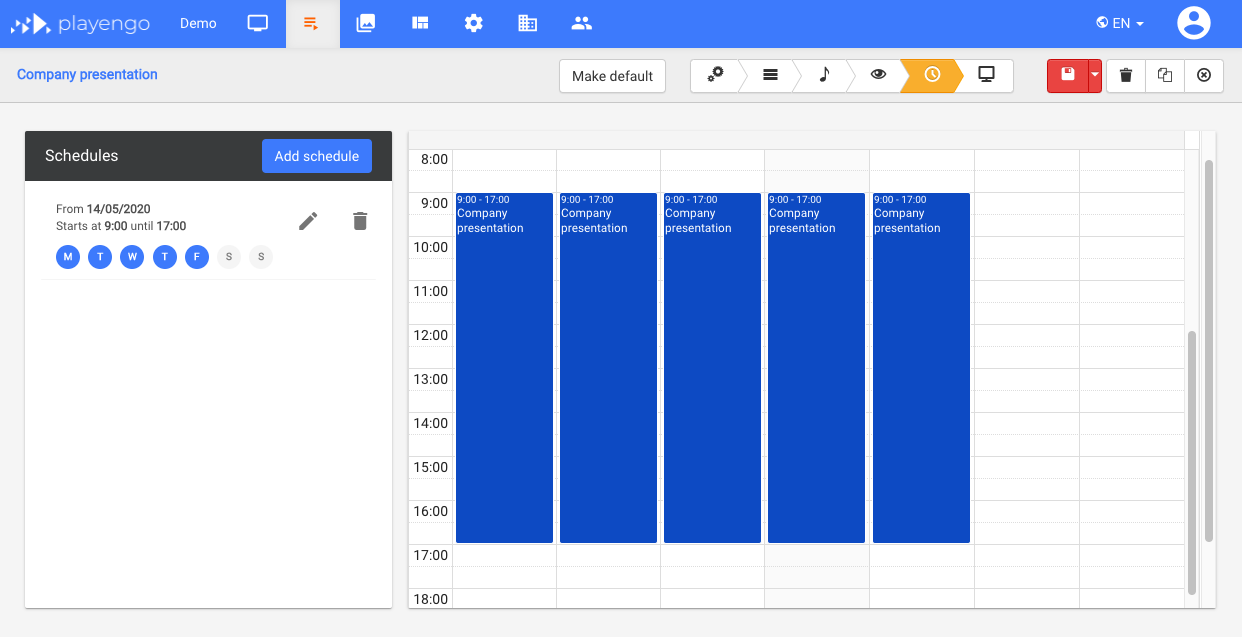
Task: Open the settings gear icon in the top bar
Action: pyautogui.click(x=474, y=24)
